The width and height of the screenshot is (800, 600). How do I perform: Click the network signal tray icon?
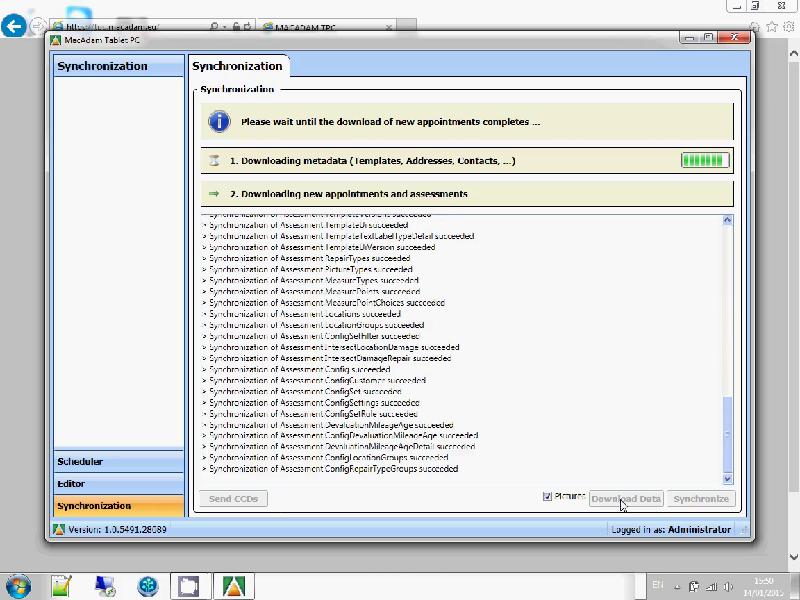[x=710, y=586]
